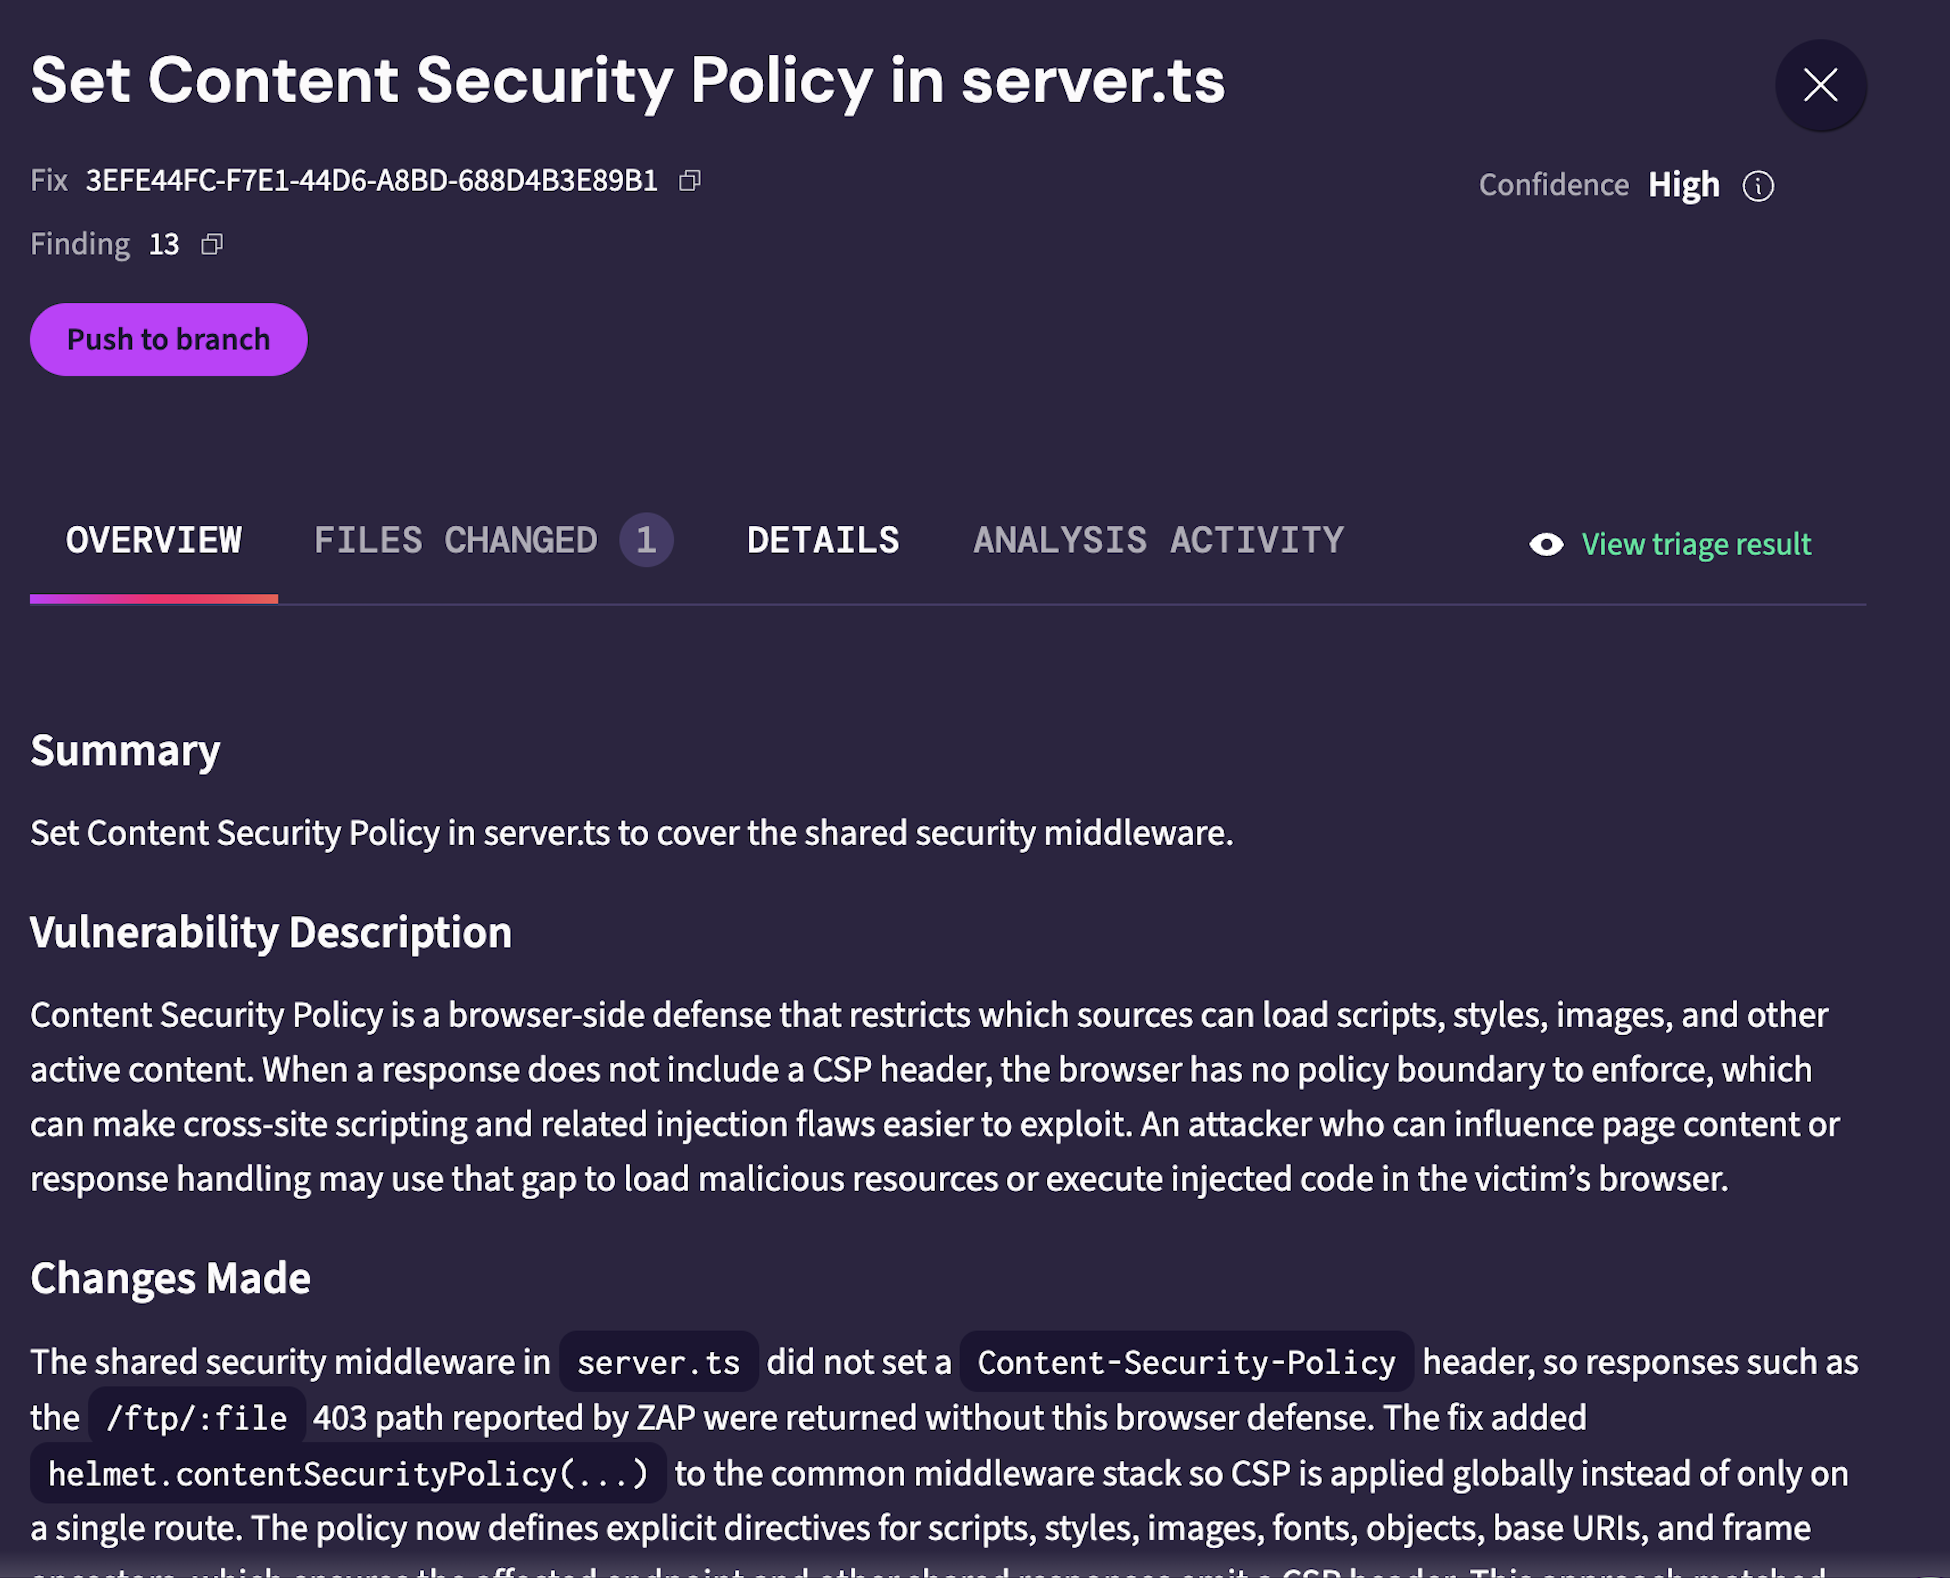Push the fix to branch
The width and height of the screenshot is (1950, 1578).
click(168, 340)
